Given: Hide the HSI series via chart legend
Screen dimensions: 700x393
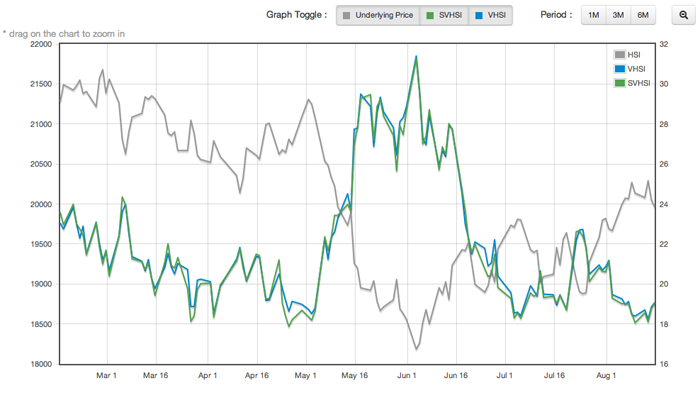Looking at the screenshot, I should pos(627,54).
